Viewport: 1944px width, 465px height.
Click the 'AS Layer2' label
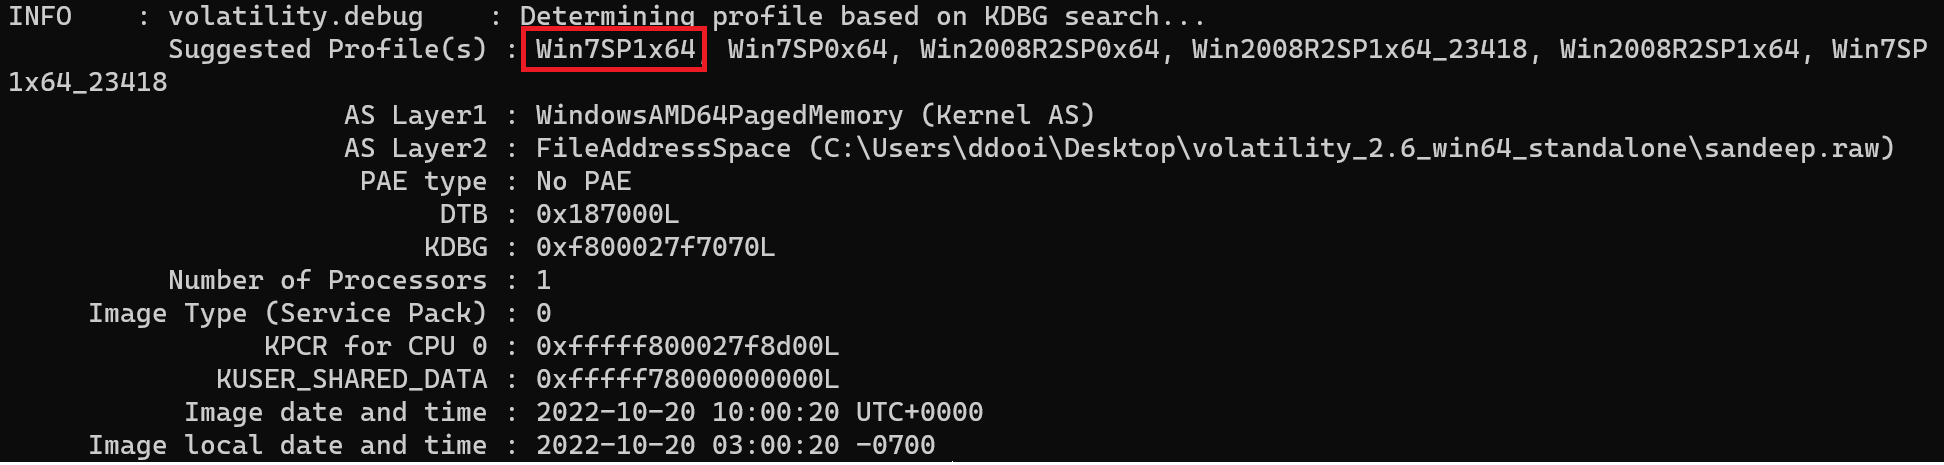(x=415, y=148)
